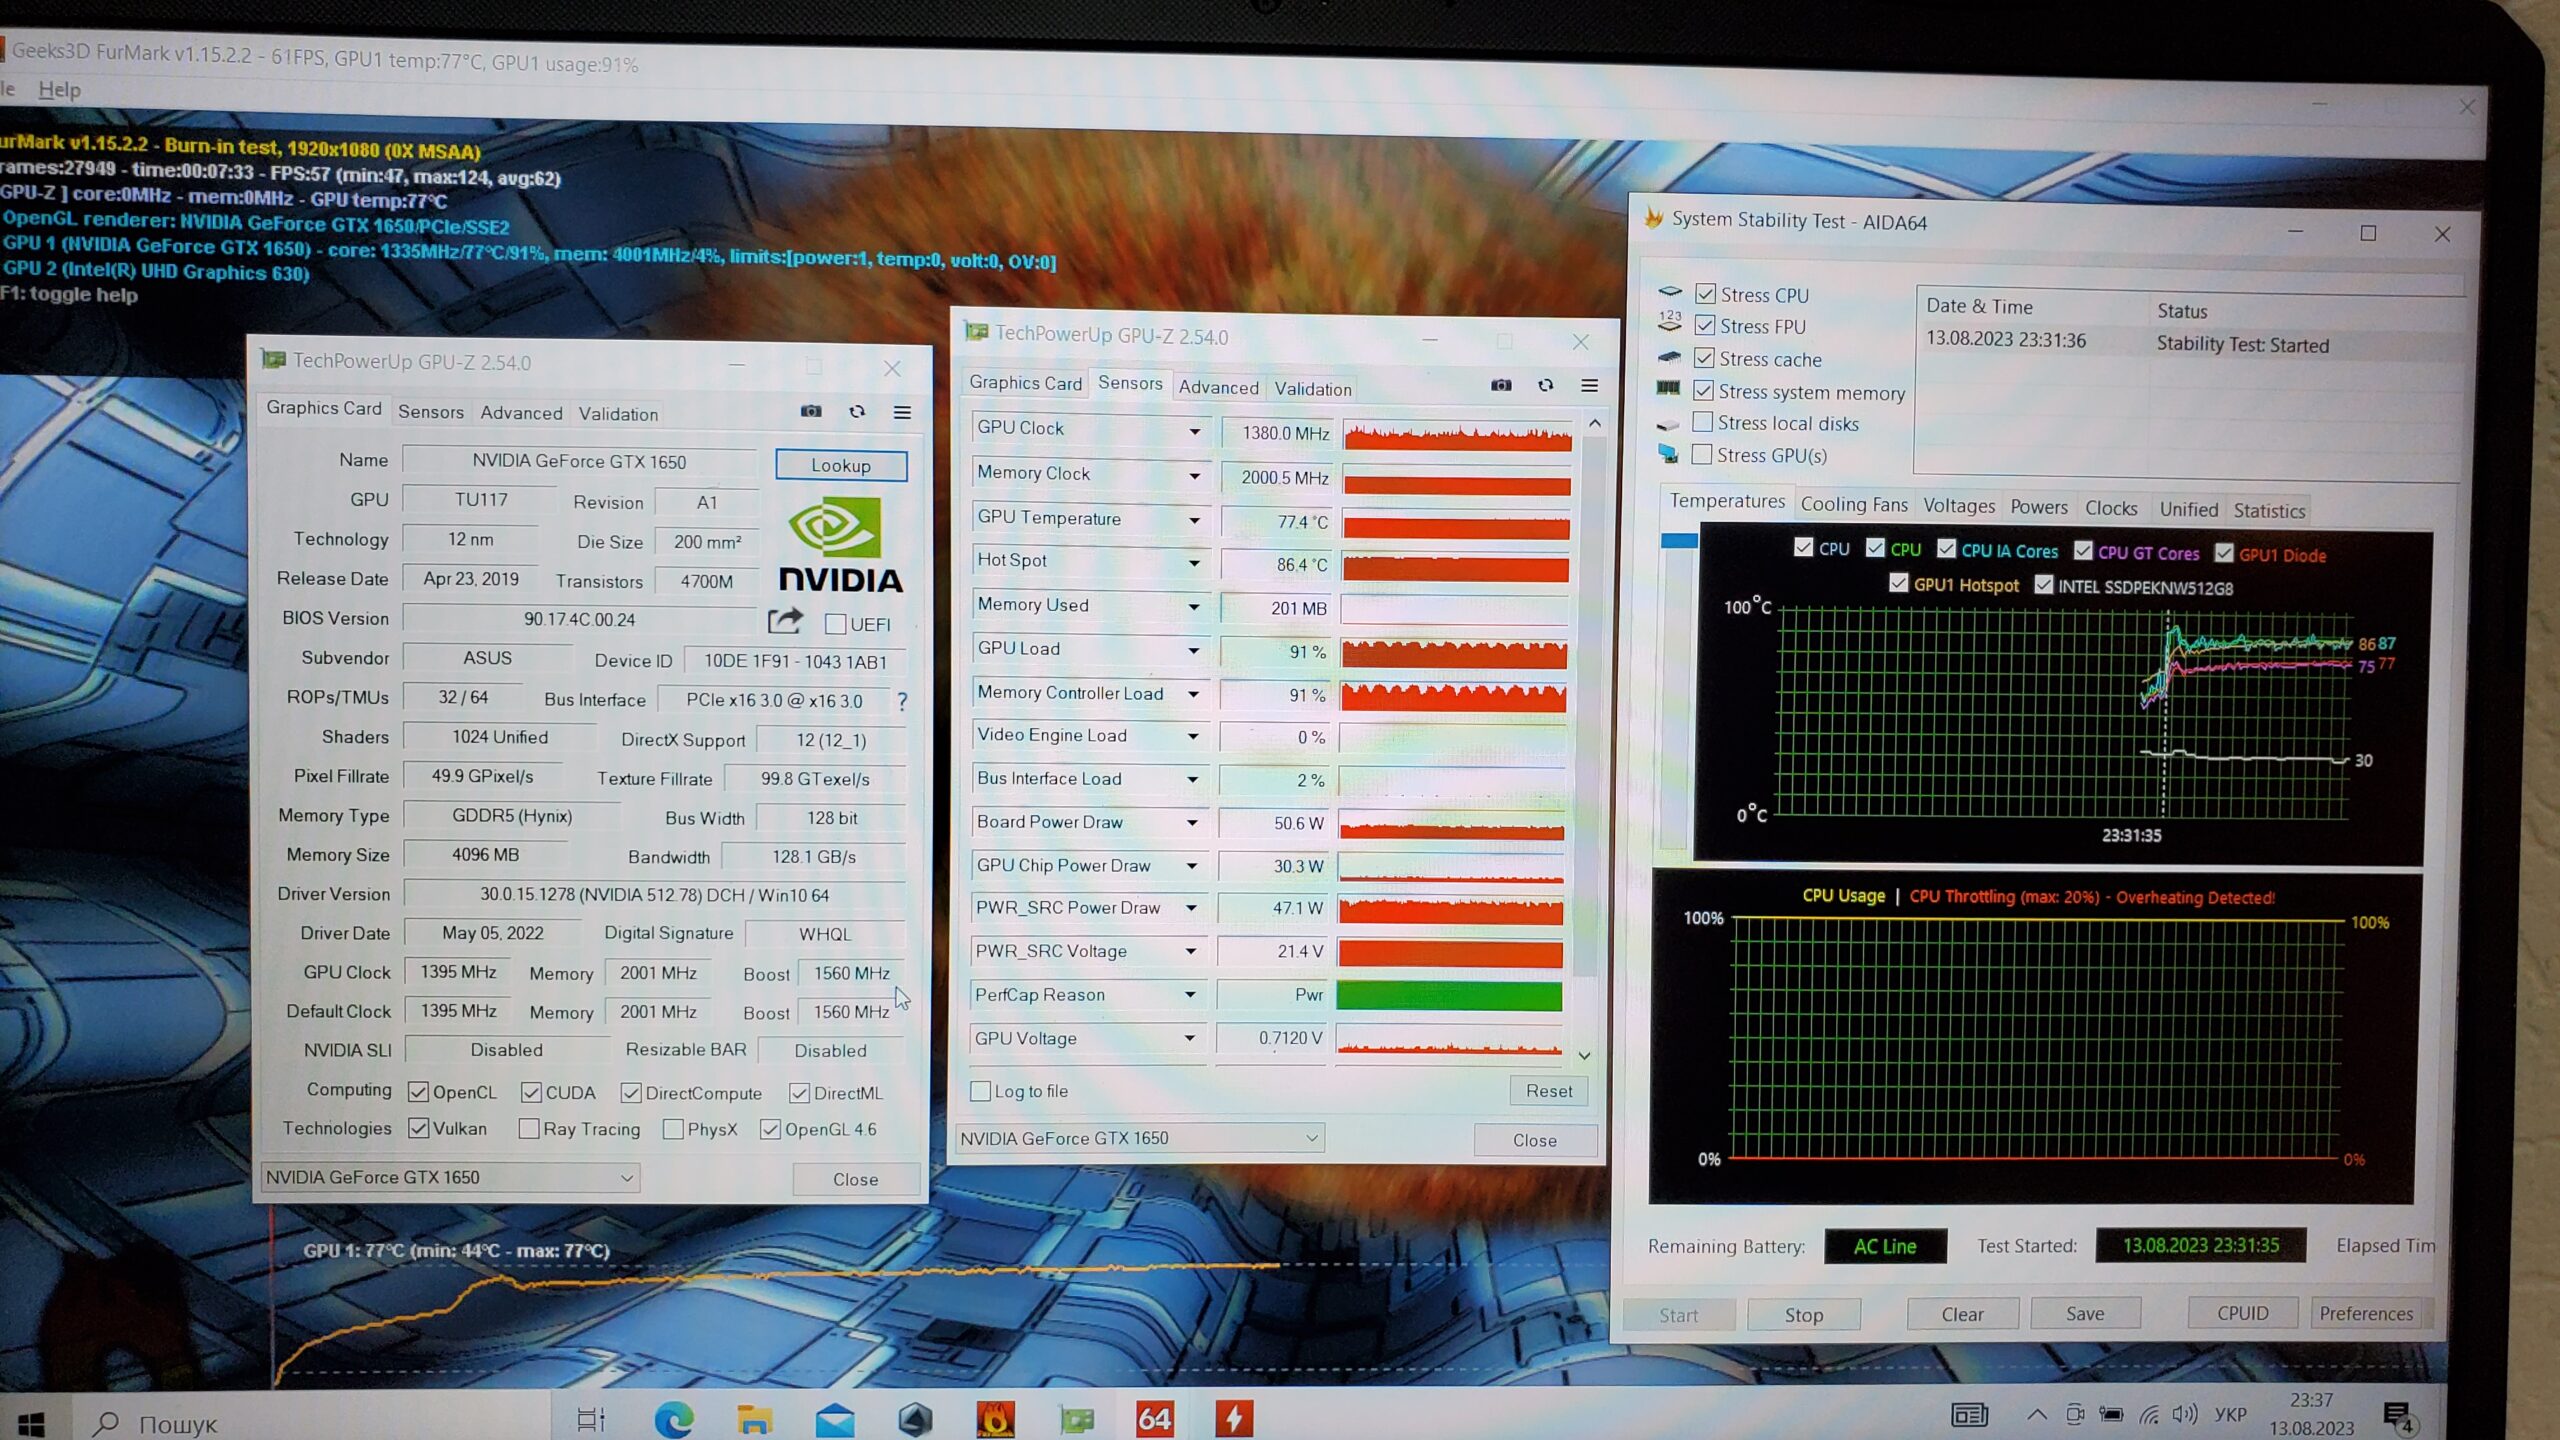This screenshot has height=1440, width=2560.
Task: Click the BIOS export share icon
Action: (x=785, y=622)
